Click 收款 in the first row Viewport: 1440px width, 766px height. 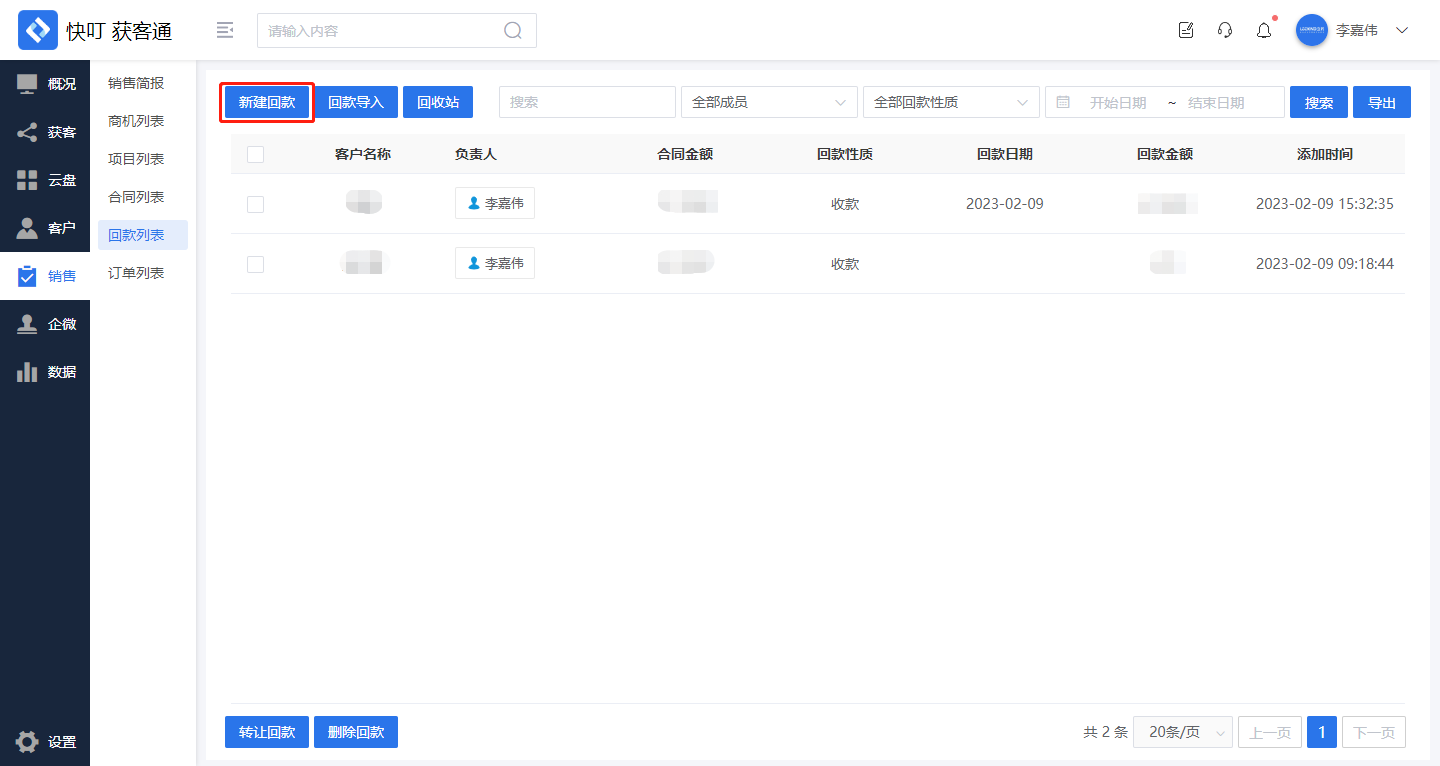[845, 204]
